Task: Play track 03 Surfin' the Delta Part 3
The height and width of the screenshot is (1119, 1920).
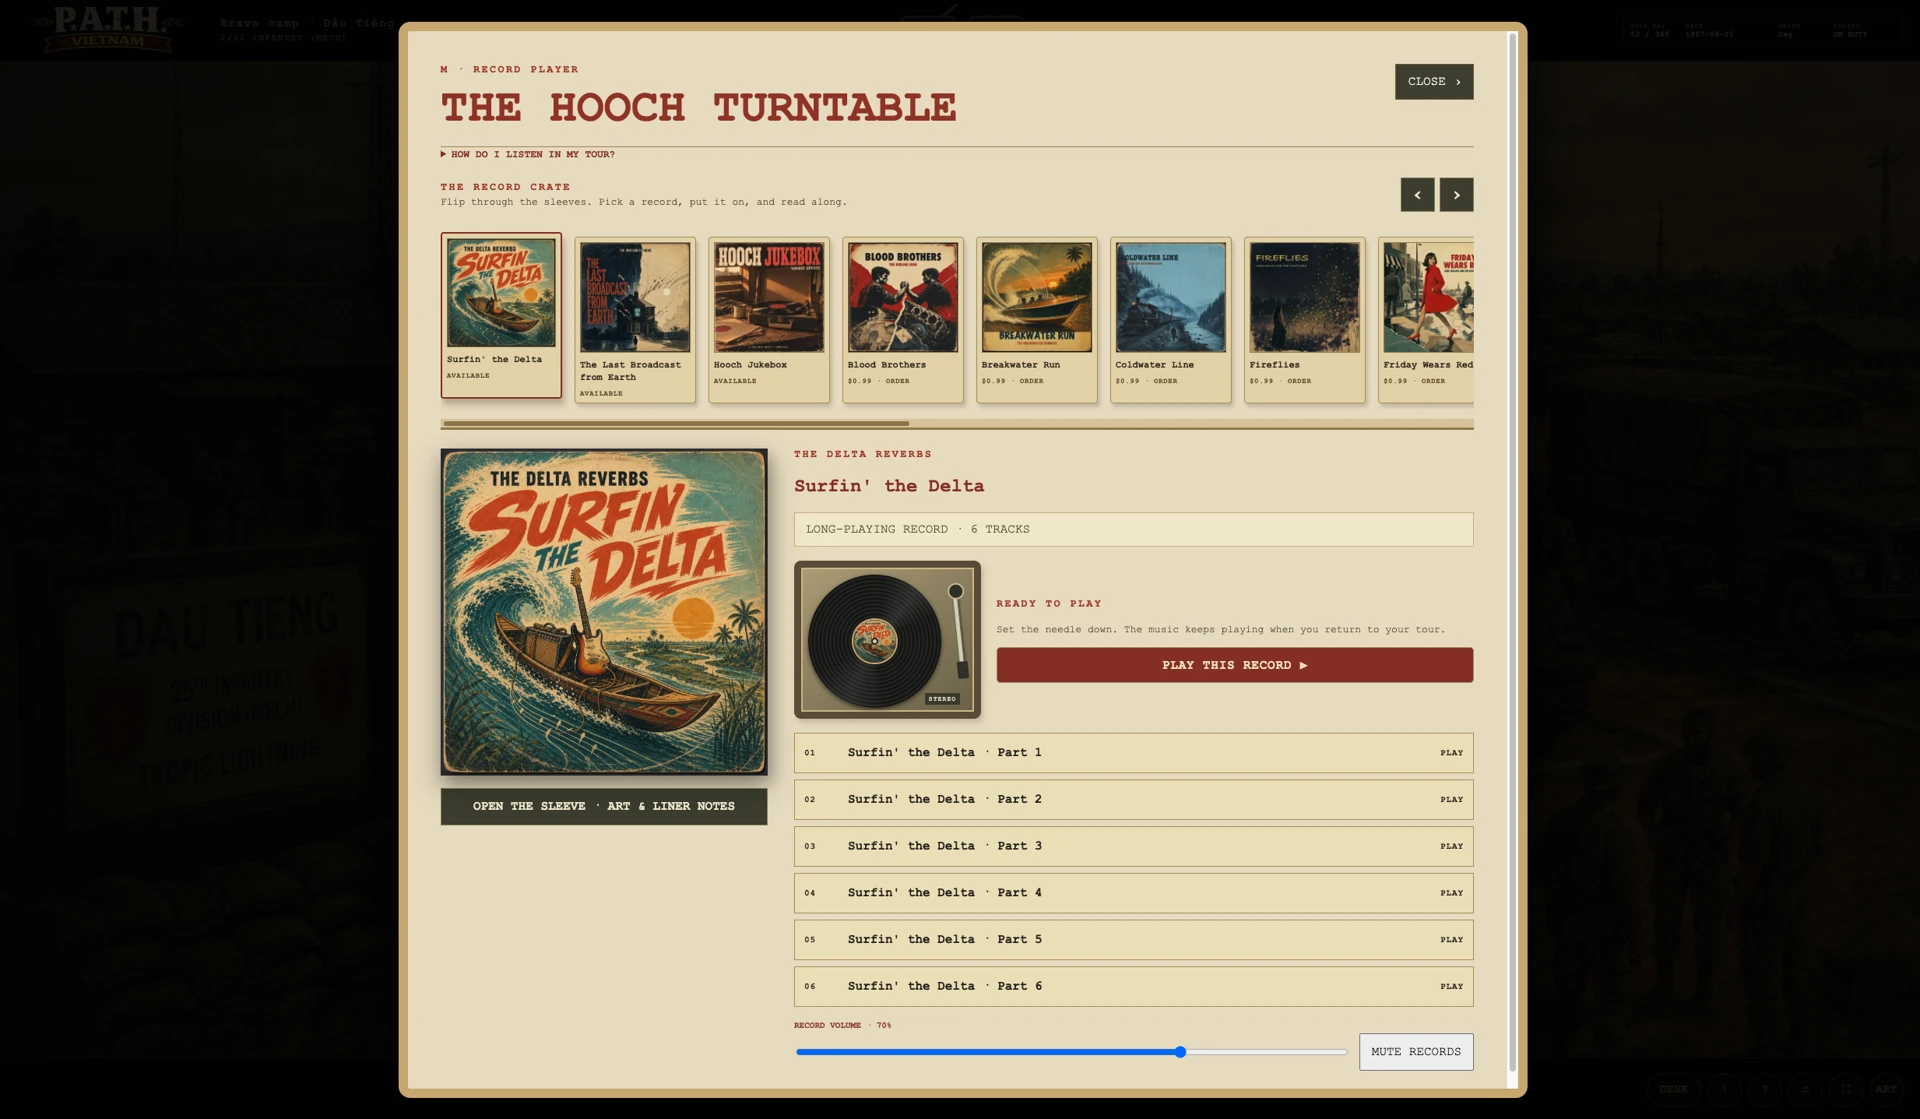Action: point(1134,846)
